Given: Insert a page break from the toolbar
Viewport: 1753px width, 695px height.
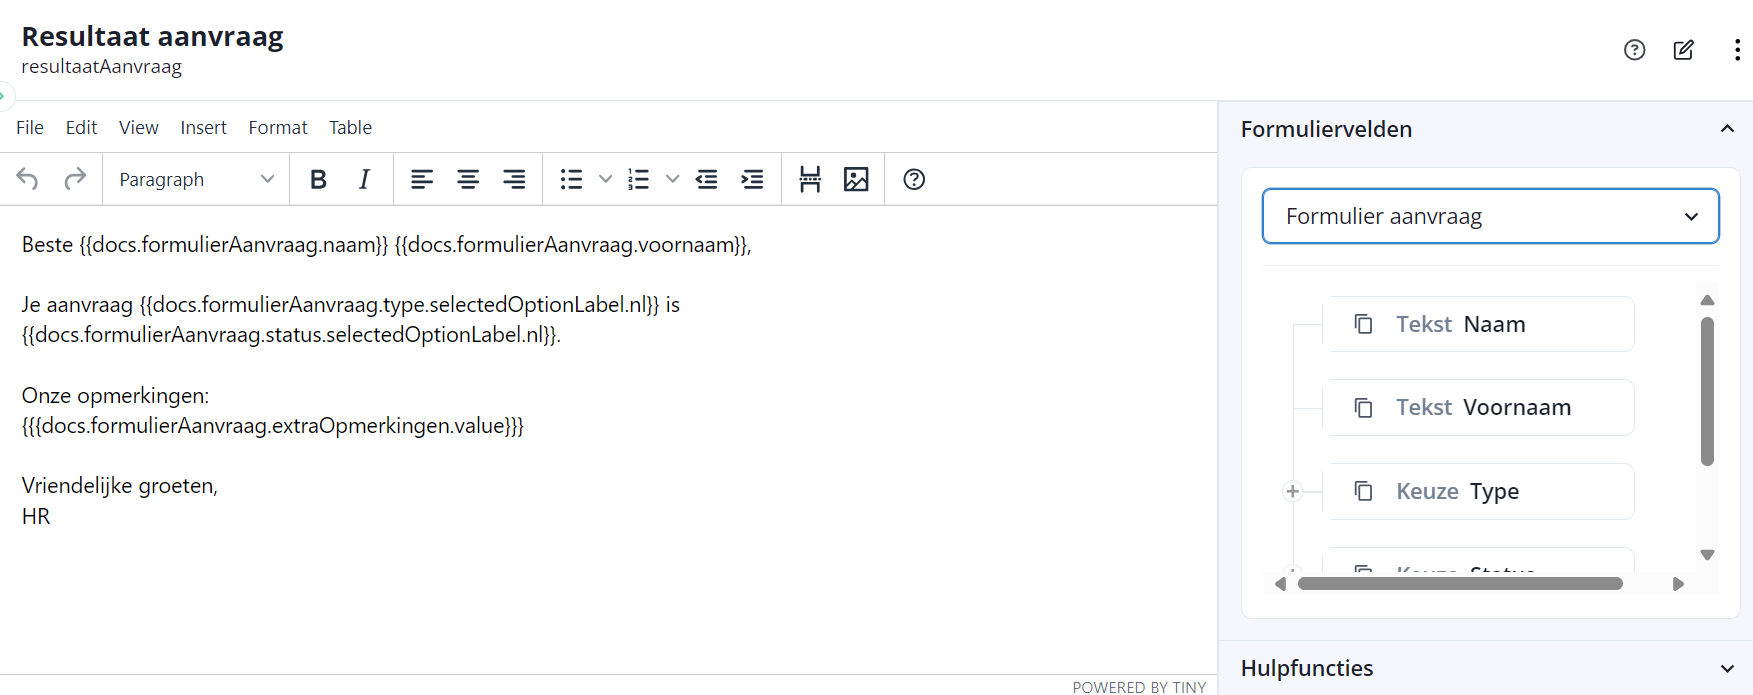Looking at the screenshot, I should (x=810, y=179).
